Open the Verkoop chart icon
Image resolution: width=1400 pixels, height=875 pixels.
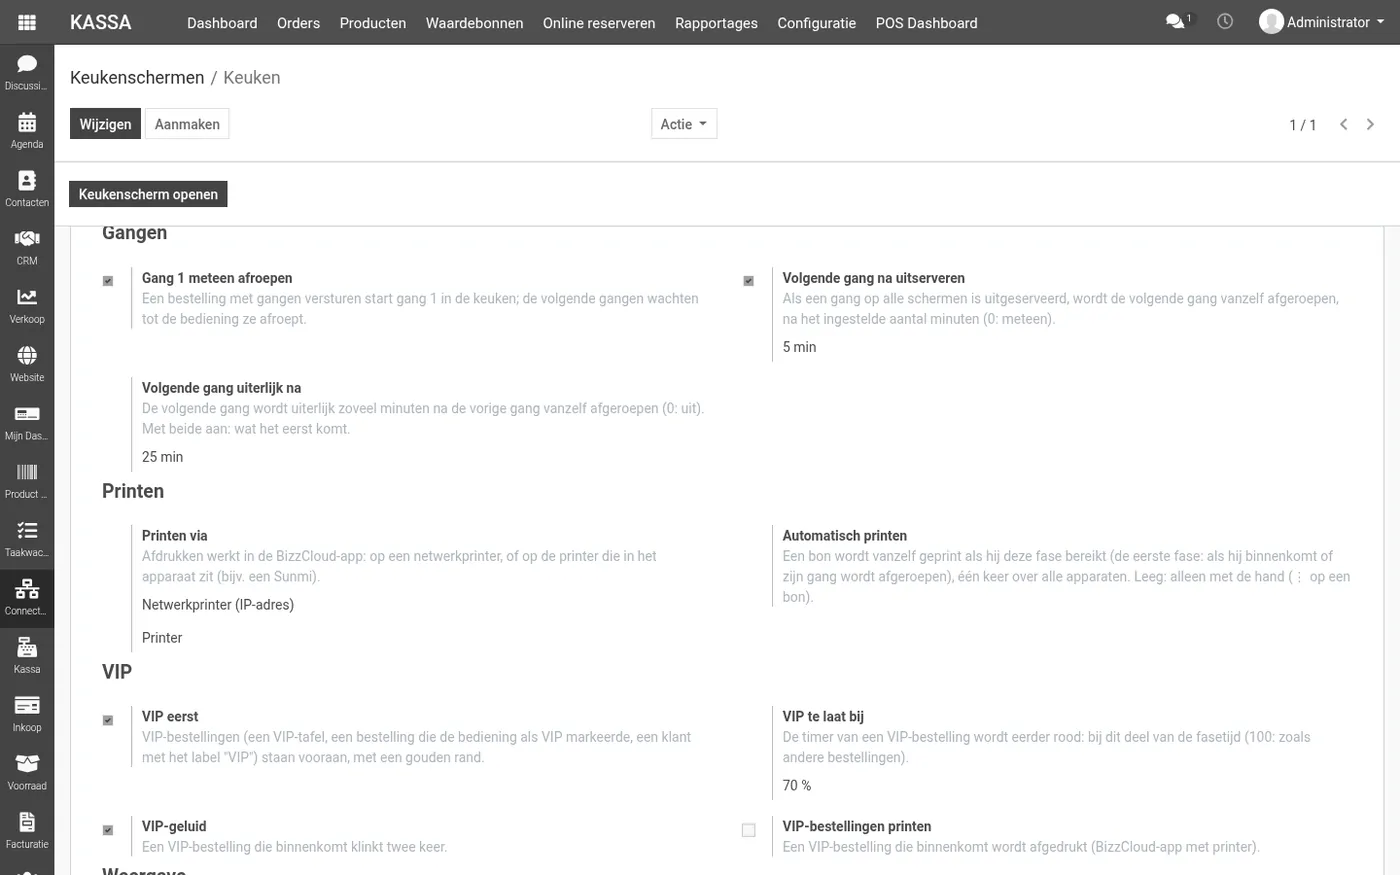27,305
